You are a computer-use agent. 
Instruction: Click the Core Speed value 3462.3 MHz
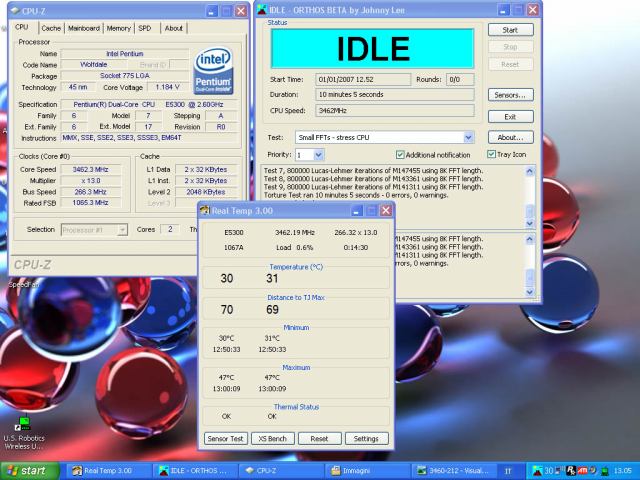coord(90,169)
